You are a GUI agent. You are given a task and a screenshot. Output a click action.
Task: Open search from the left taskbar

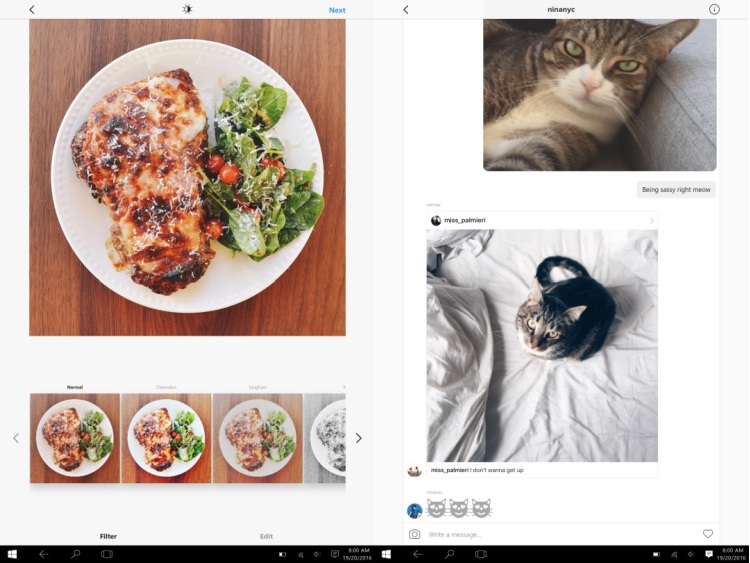pyautogui.click(x=75, y=554)
